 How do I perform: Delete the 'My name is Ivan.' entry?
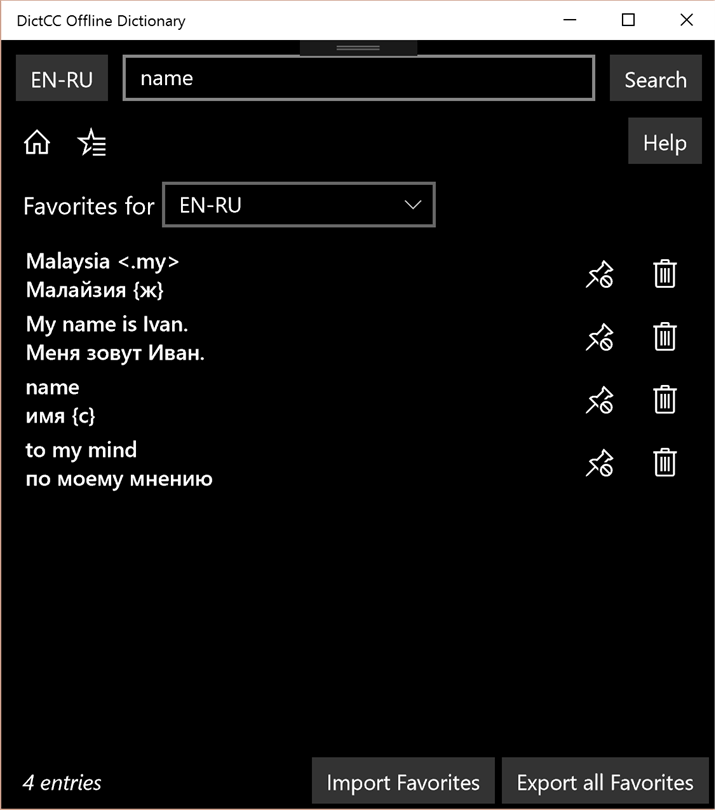tap(665, 337)
